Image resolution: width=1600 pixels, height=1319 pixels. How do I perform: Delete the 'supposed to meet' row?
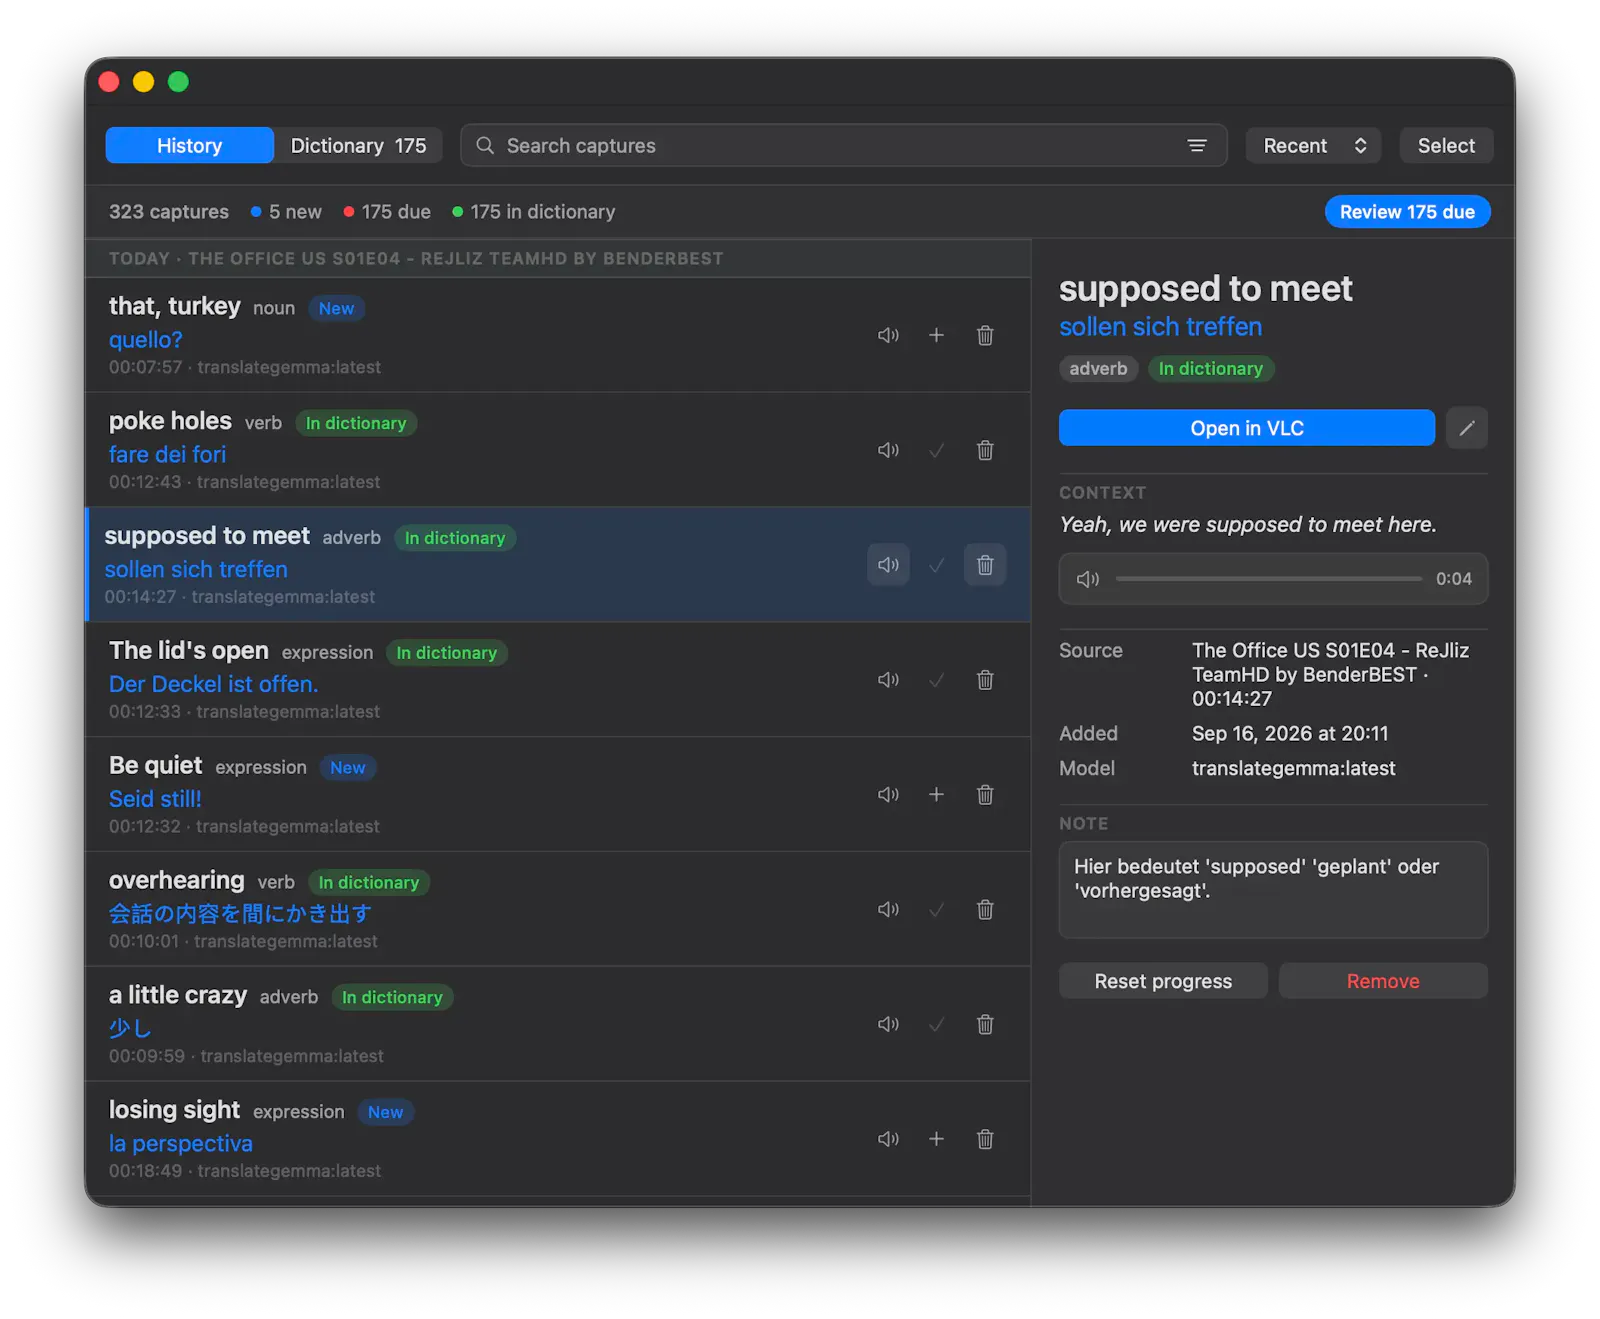click(985, 565)
